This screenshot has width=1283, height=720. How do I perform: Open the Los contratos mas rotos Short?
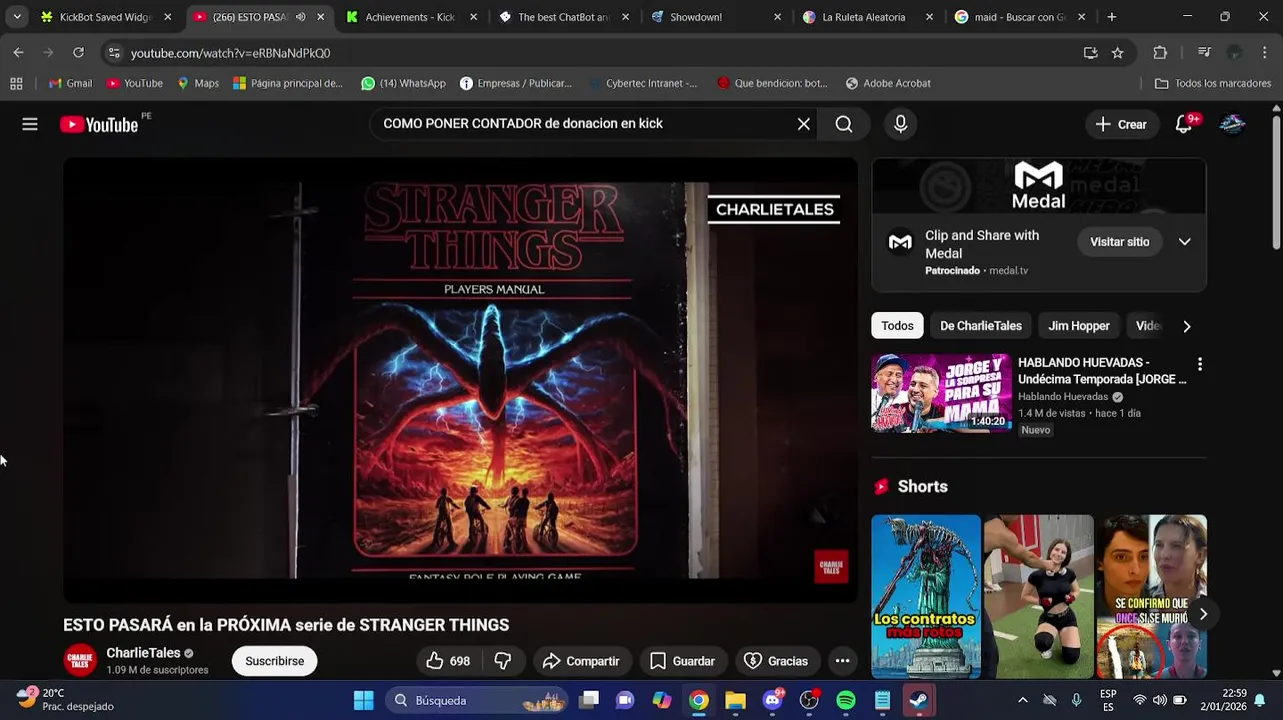(926, 596)
